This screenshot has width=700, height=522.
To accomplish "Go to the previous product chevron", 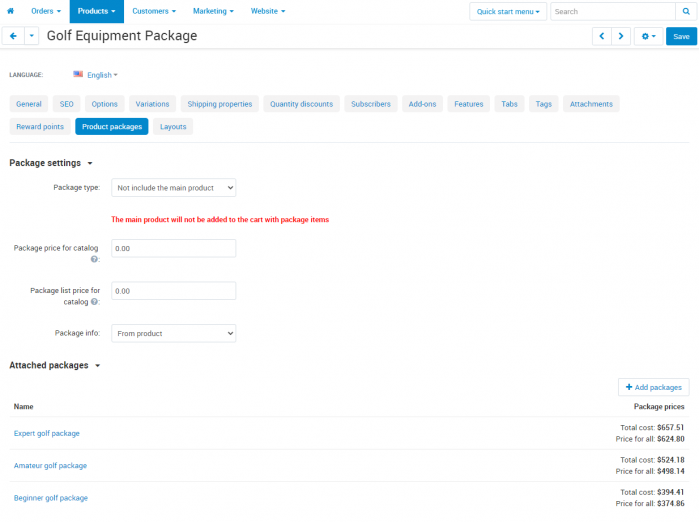I will click(x=602, y=36).
